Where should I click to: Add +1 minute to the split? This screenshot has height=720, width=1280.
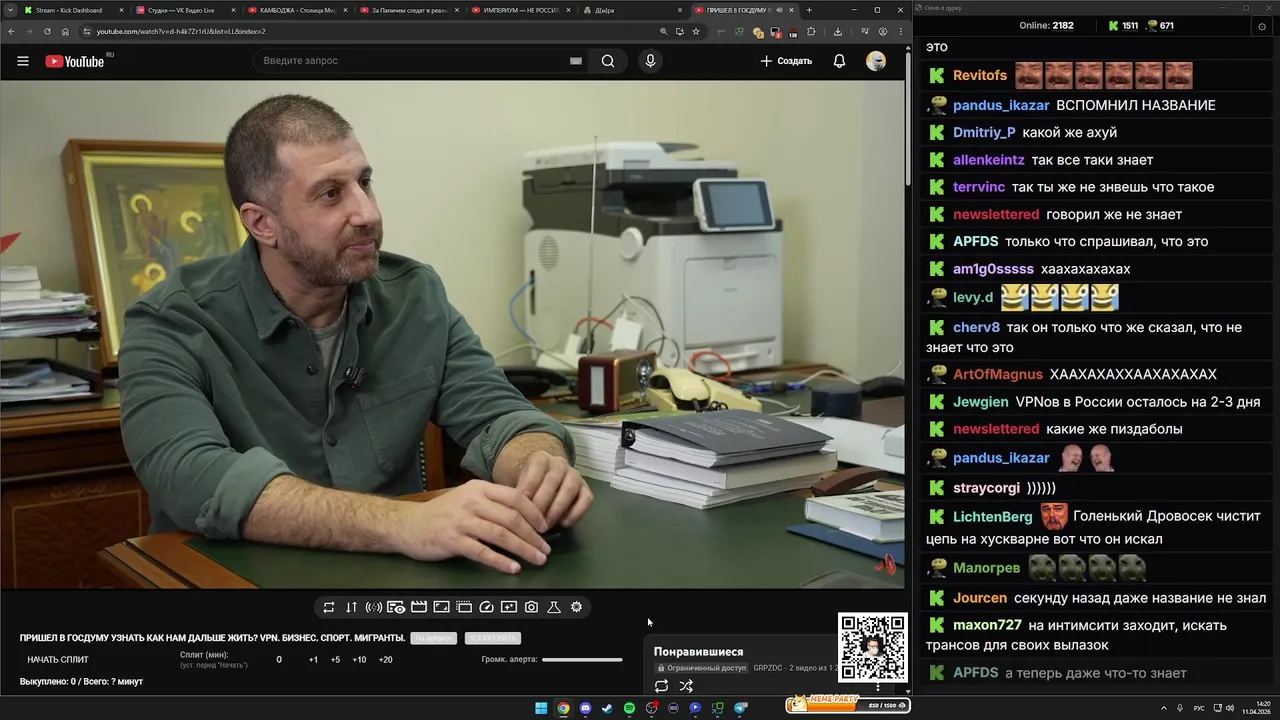(313, 660)
